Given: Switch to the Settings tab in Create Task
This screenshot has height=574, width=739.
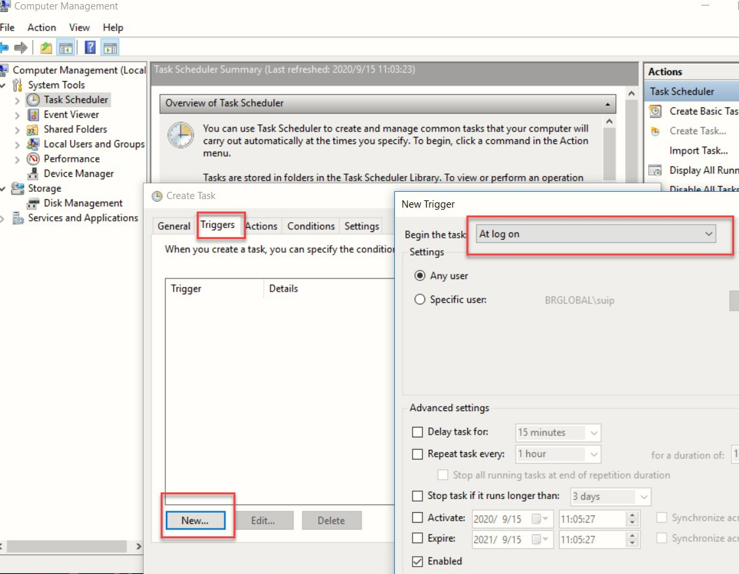Looking at the screenshot, I should pyautogui.click(x=361, y=226).
